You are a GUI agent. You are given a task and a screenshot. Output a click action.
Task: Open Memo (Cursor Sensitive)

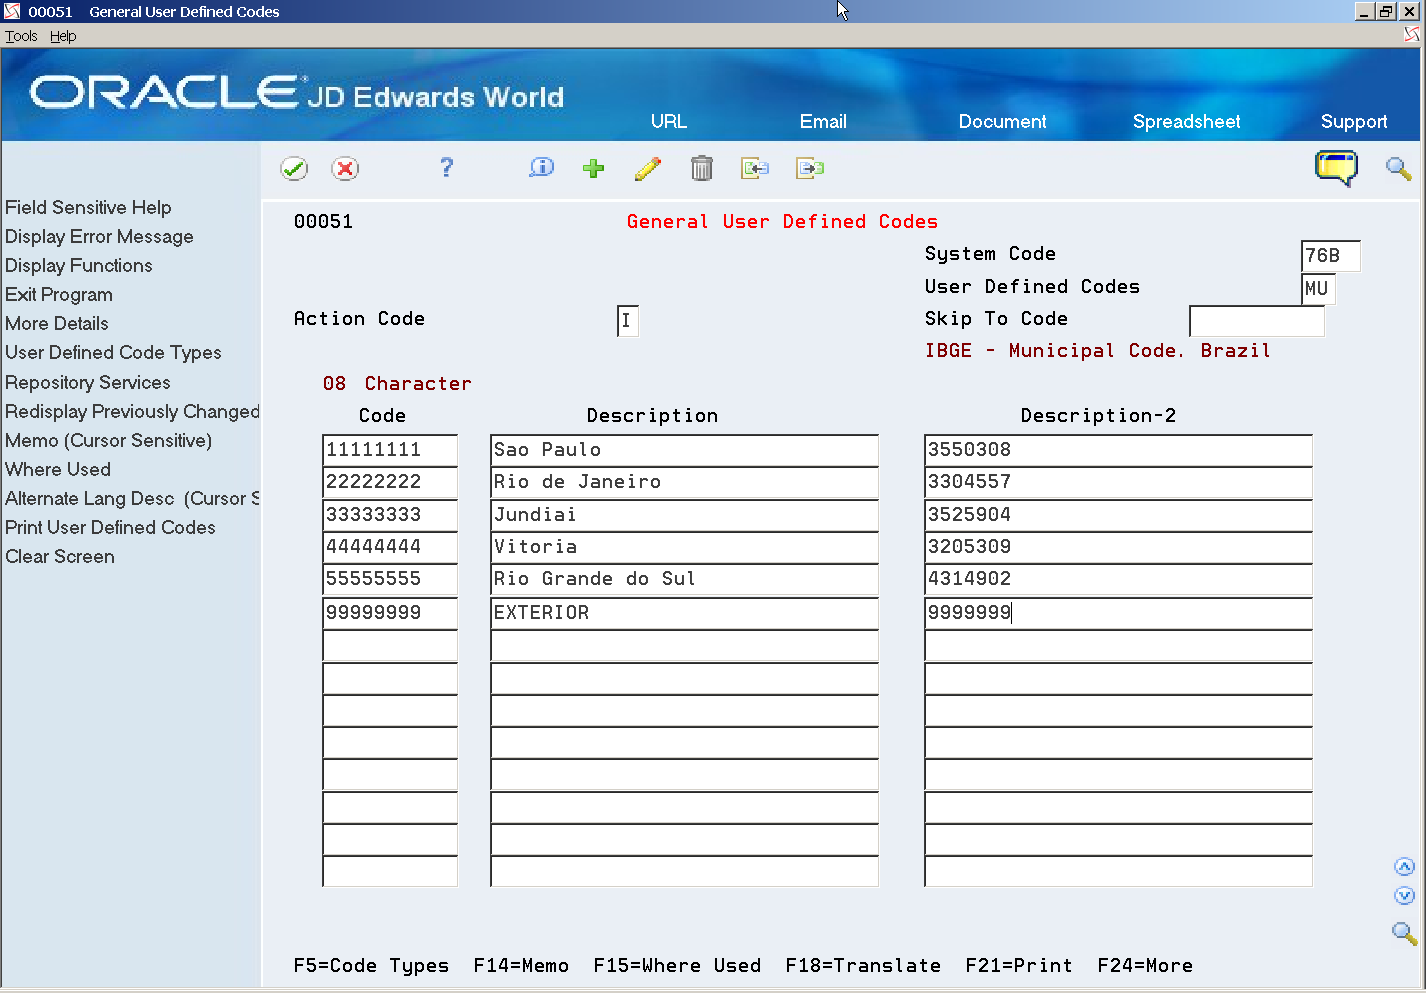coord(109,440)
